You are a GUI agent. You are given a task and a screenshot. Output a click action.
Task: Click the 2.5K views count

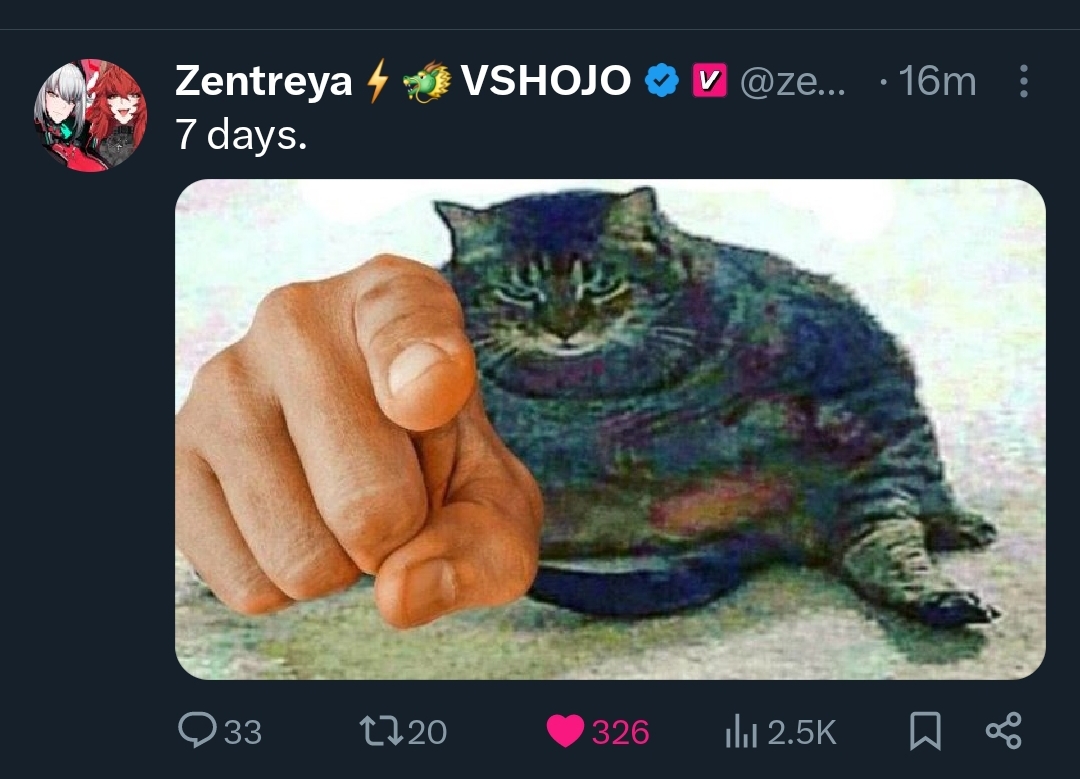(x=802, y=732)
